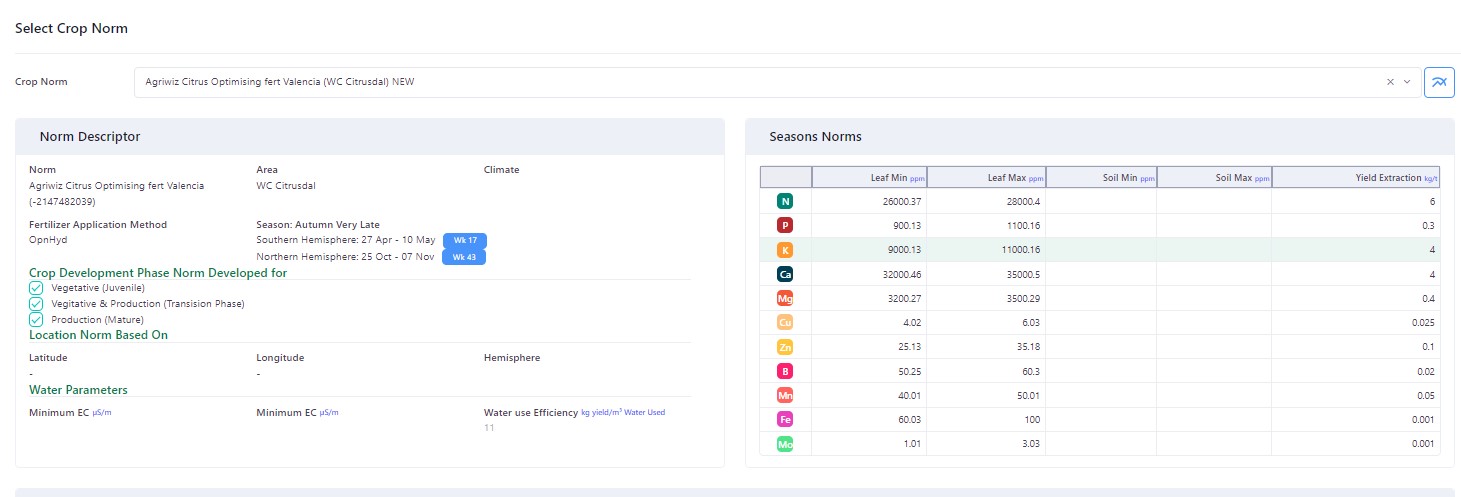The height and width of the screenshot is (497, 1461).
Task: Click the Norm Descriptor panel header
Action: pos(369,136)
